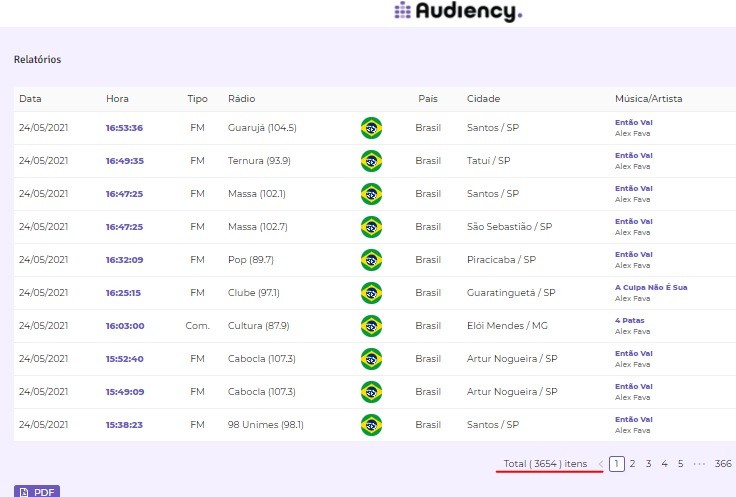Export report with the PDF button

(37, 492)
